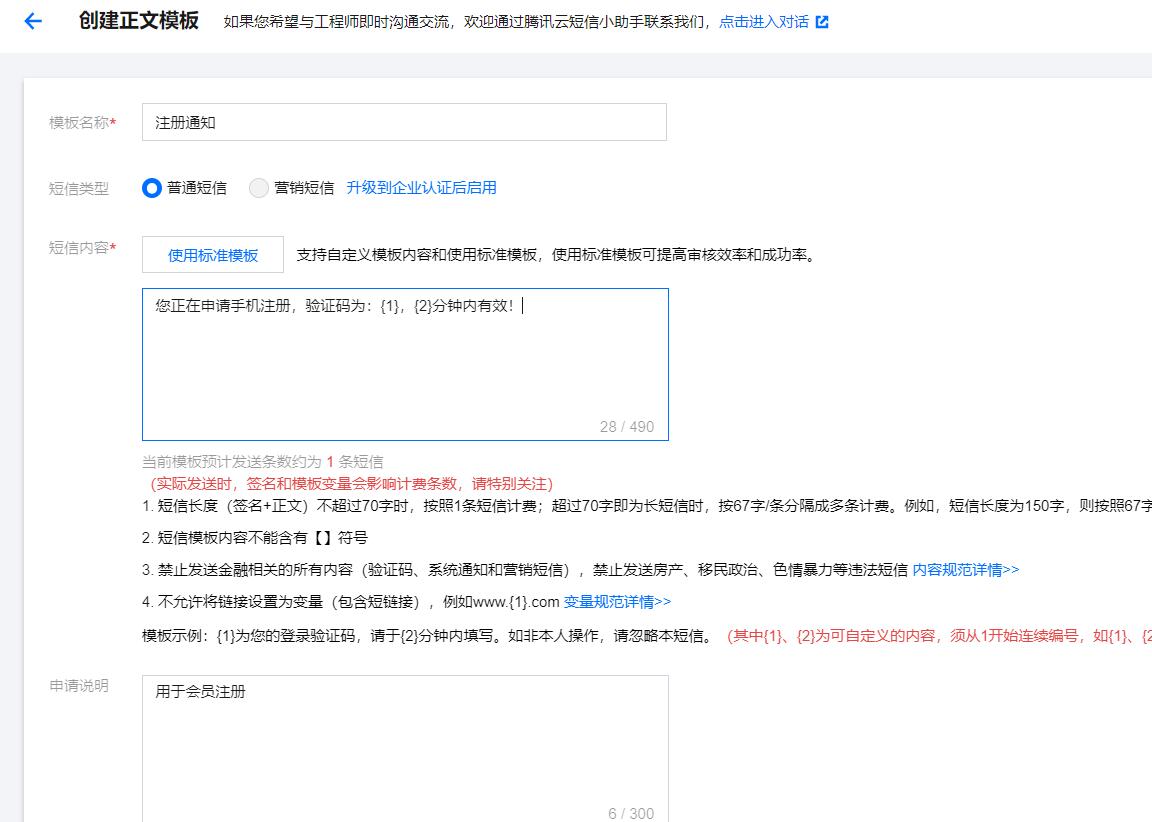1152x822 pixels.
Task: Click the 6 / 300 character counter
Action: [630, 813]
